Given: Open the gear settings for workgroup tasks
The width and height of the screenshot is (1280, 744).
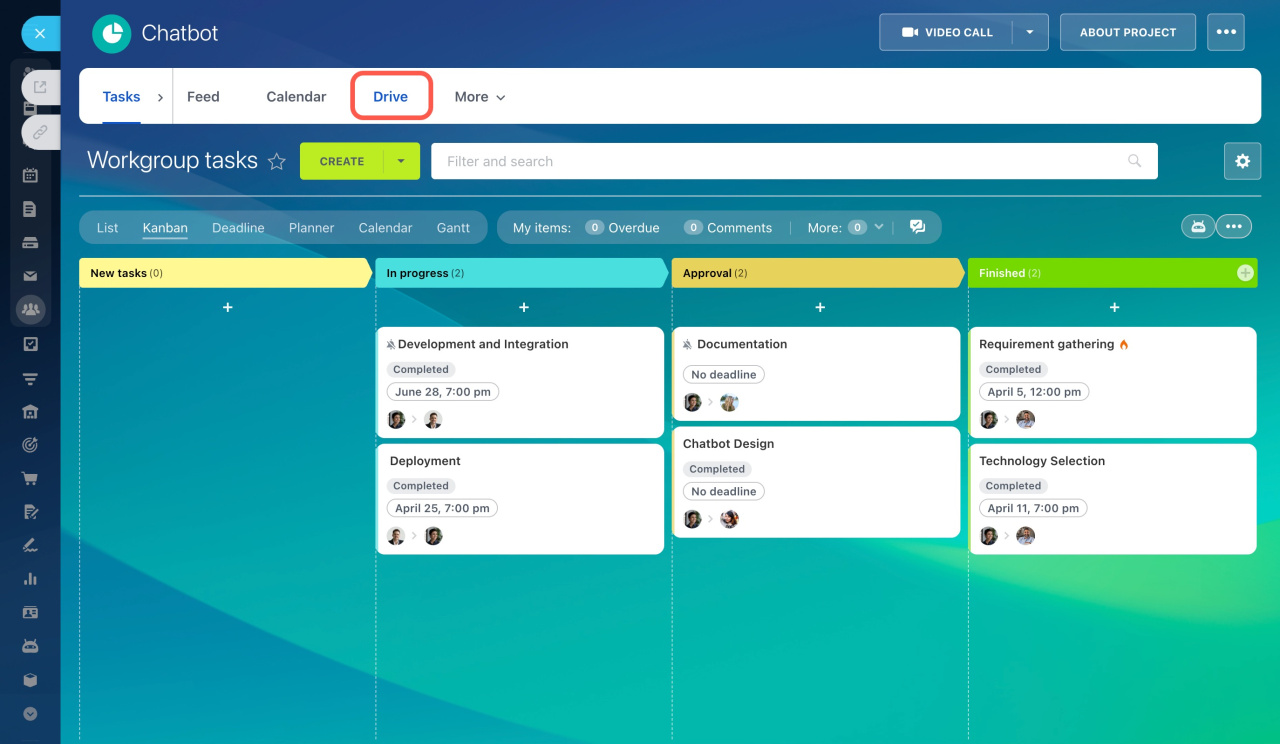Looking at the screenshot, I should pyautogui.click(x=1242, y=161).
